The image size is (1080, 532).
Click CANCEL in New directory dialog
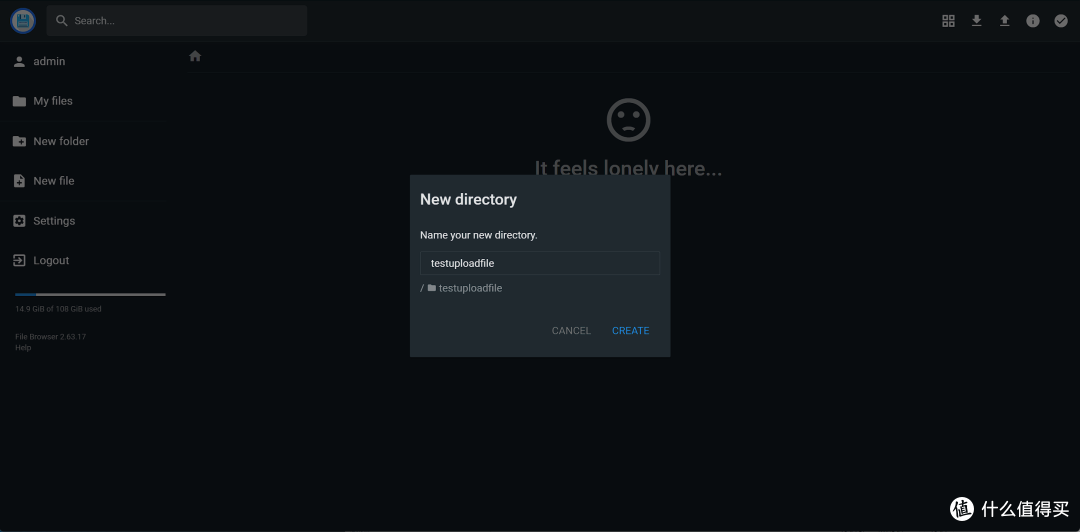pyautogui.click(x=571, y=331)
